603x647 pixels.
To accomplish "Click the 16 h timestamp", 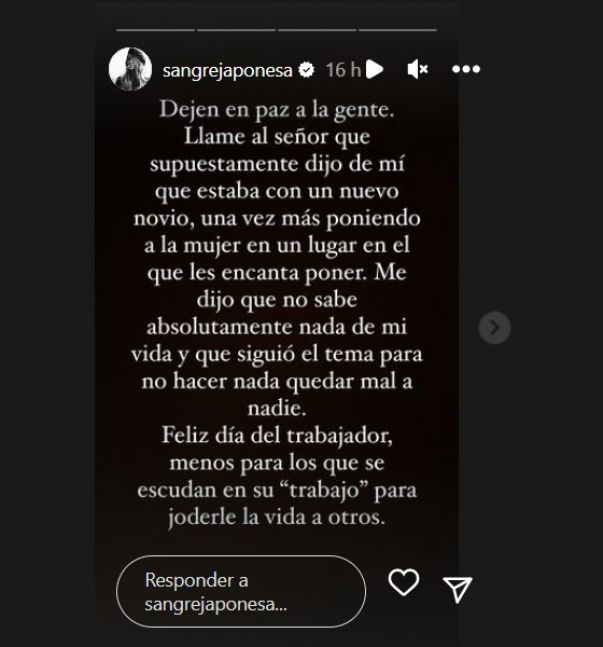I will coord(343,70).
